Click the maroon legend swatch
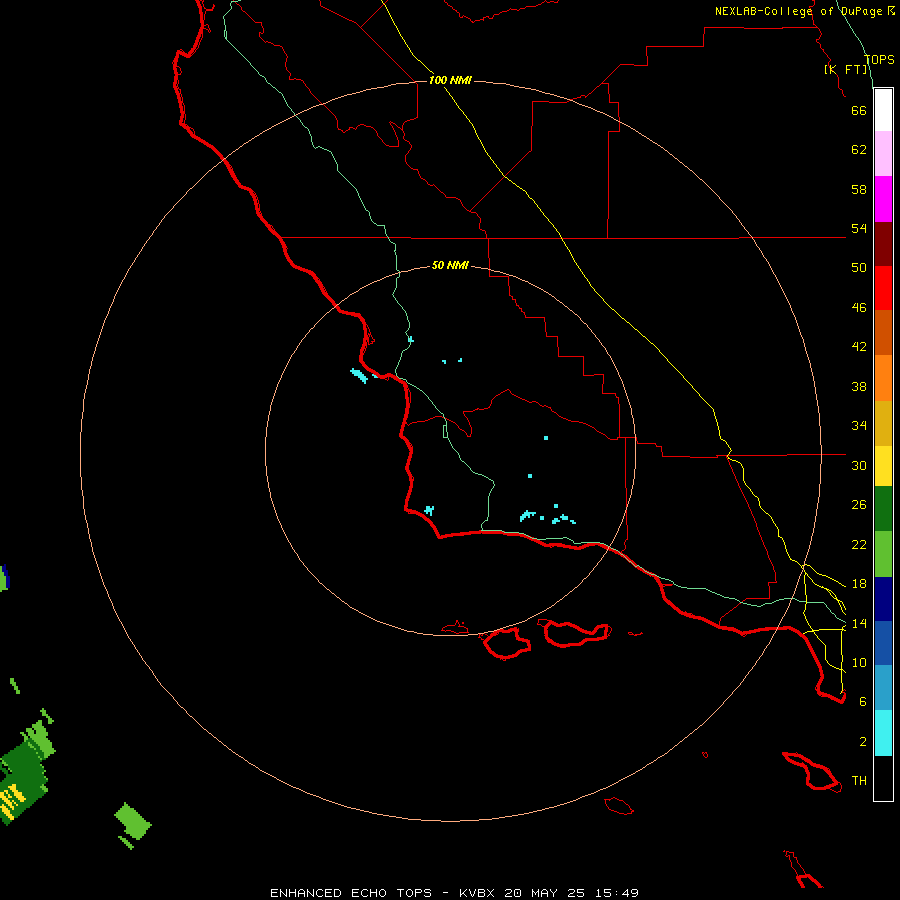This screenshot has height=900, width=900. pyautogui.click(x=883, y=244)
